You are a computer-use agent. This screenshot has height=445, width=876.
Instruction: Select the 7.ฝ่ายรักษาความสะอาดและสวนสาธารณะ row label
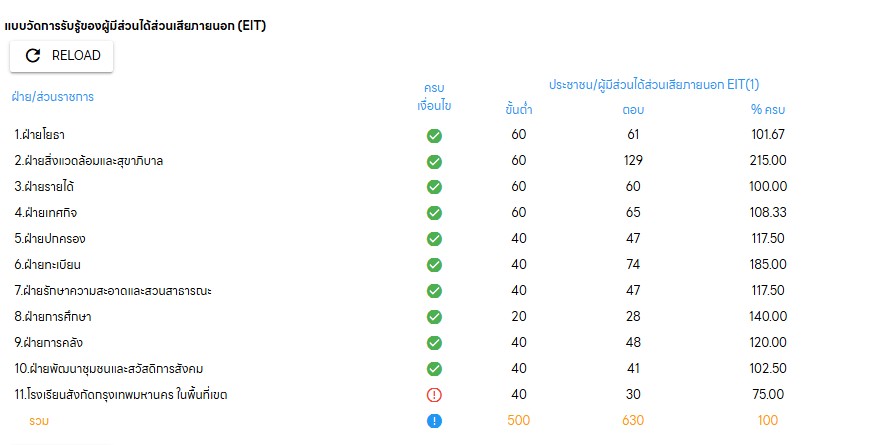pyautogui.click(x=113, y=291)
